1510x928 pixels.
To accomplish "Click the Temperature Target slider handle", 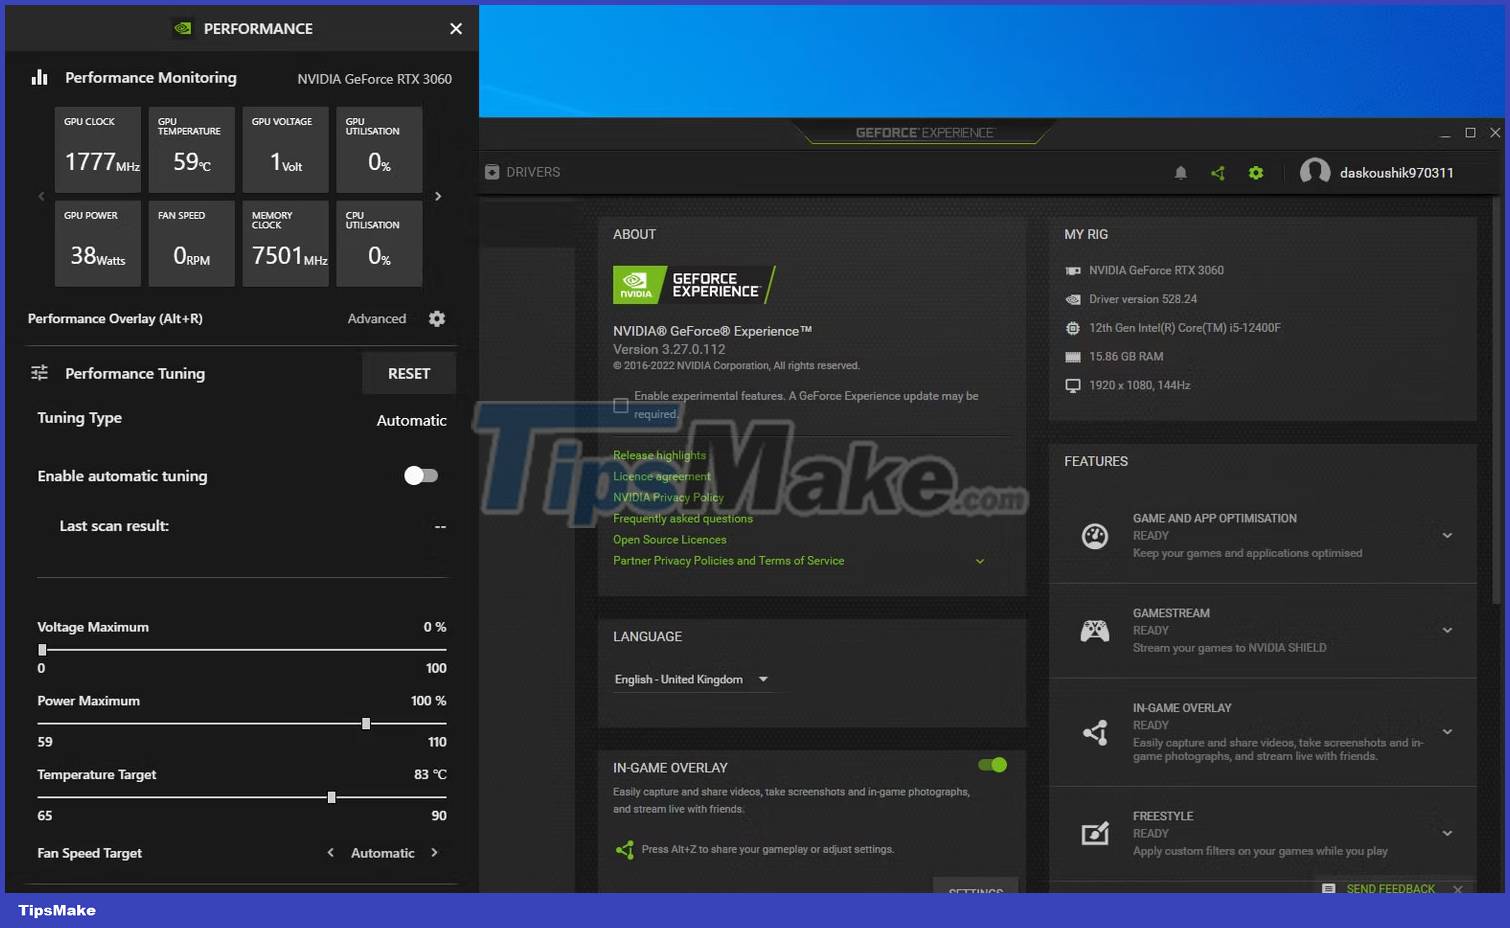I will pyautogui.click(x=331, y=798).
